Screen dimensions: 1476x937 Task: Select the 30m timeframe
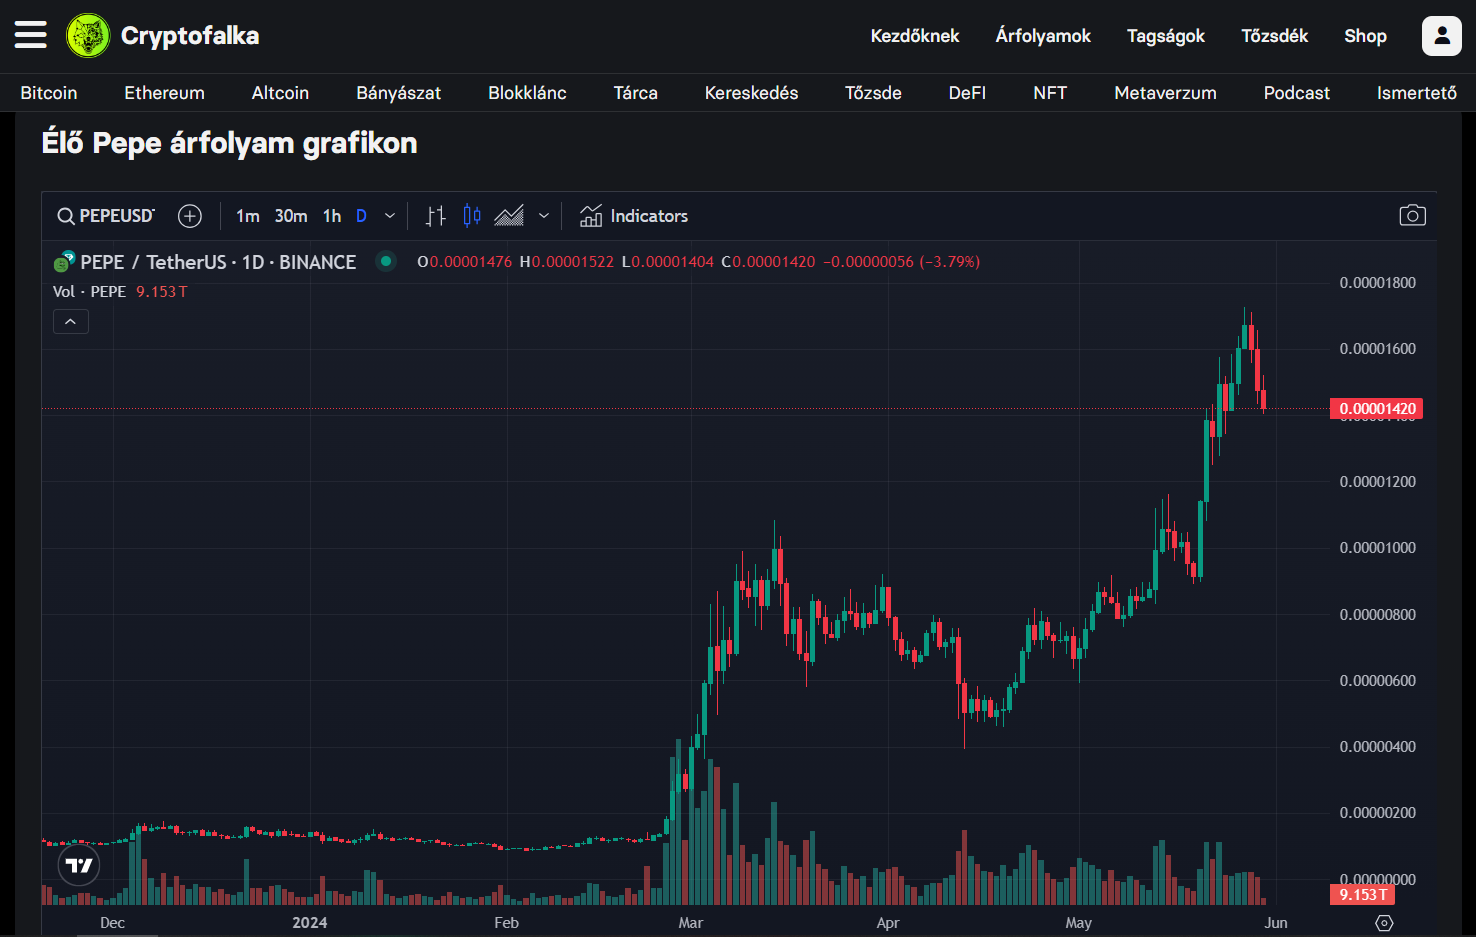291,216
